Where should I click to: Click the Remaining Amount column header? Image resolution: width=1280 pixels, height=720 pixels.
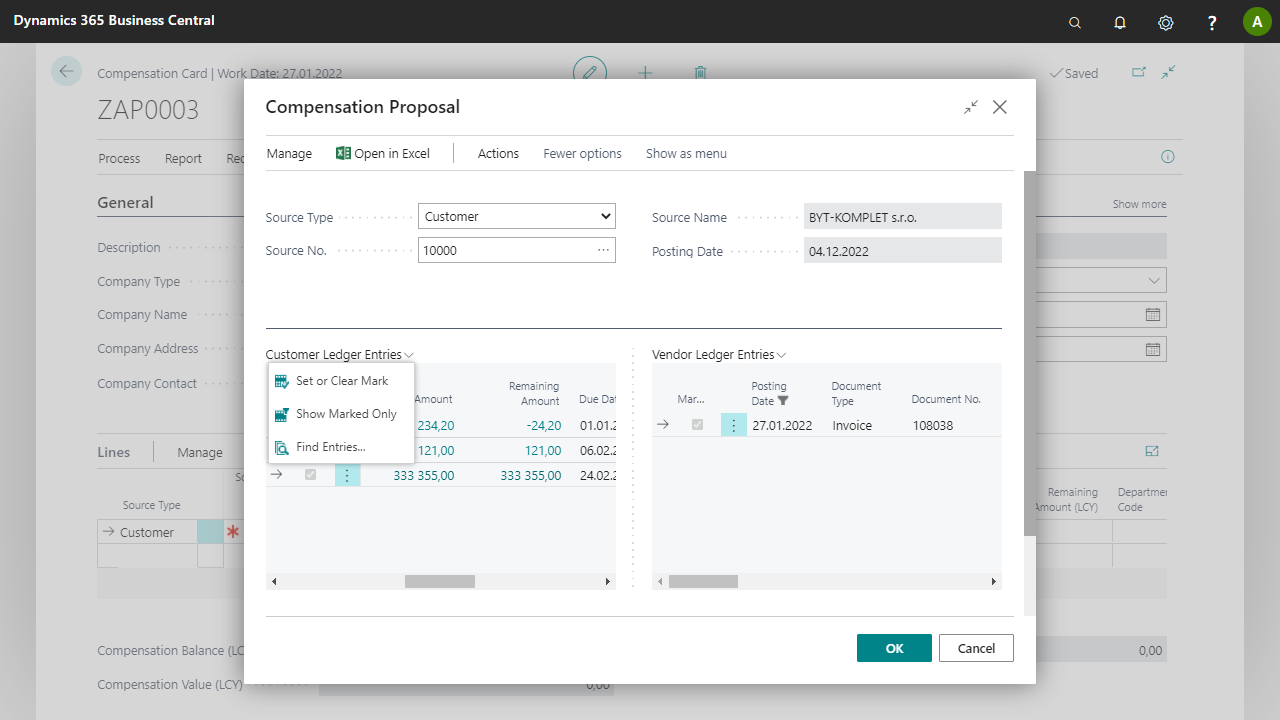point(534,393)
